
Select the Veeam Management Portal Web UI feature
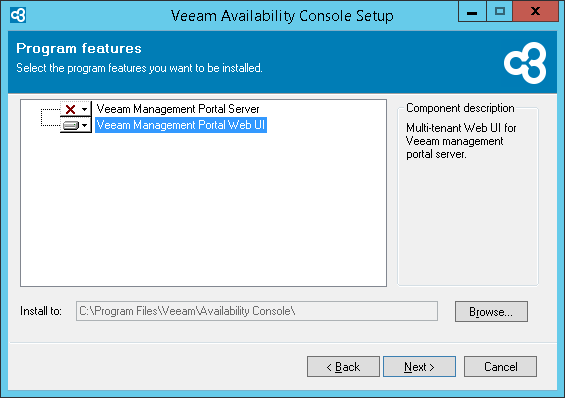181,125
